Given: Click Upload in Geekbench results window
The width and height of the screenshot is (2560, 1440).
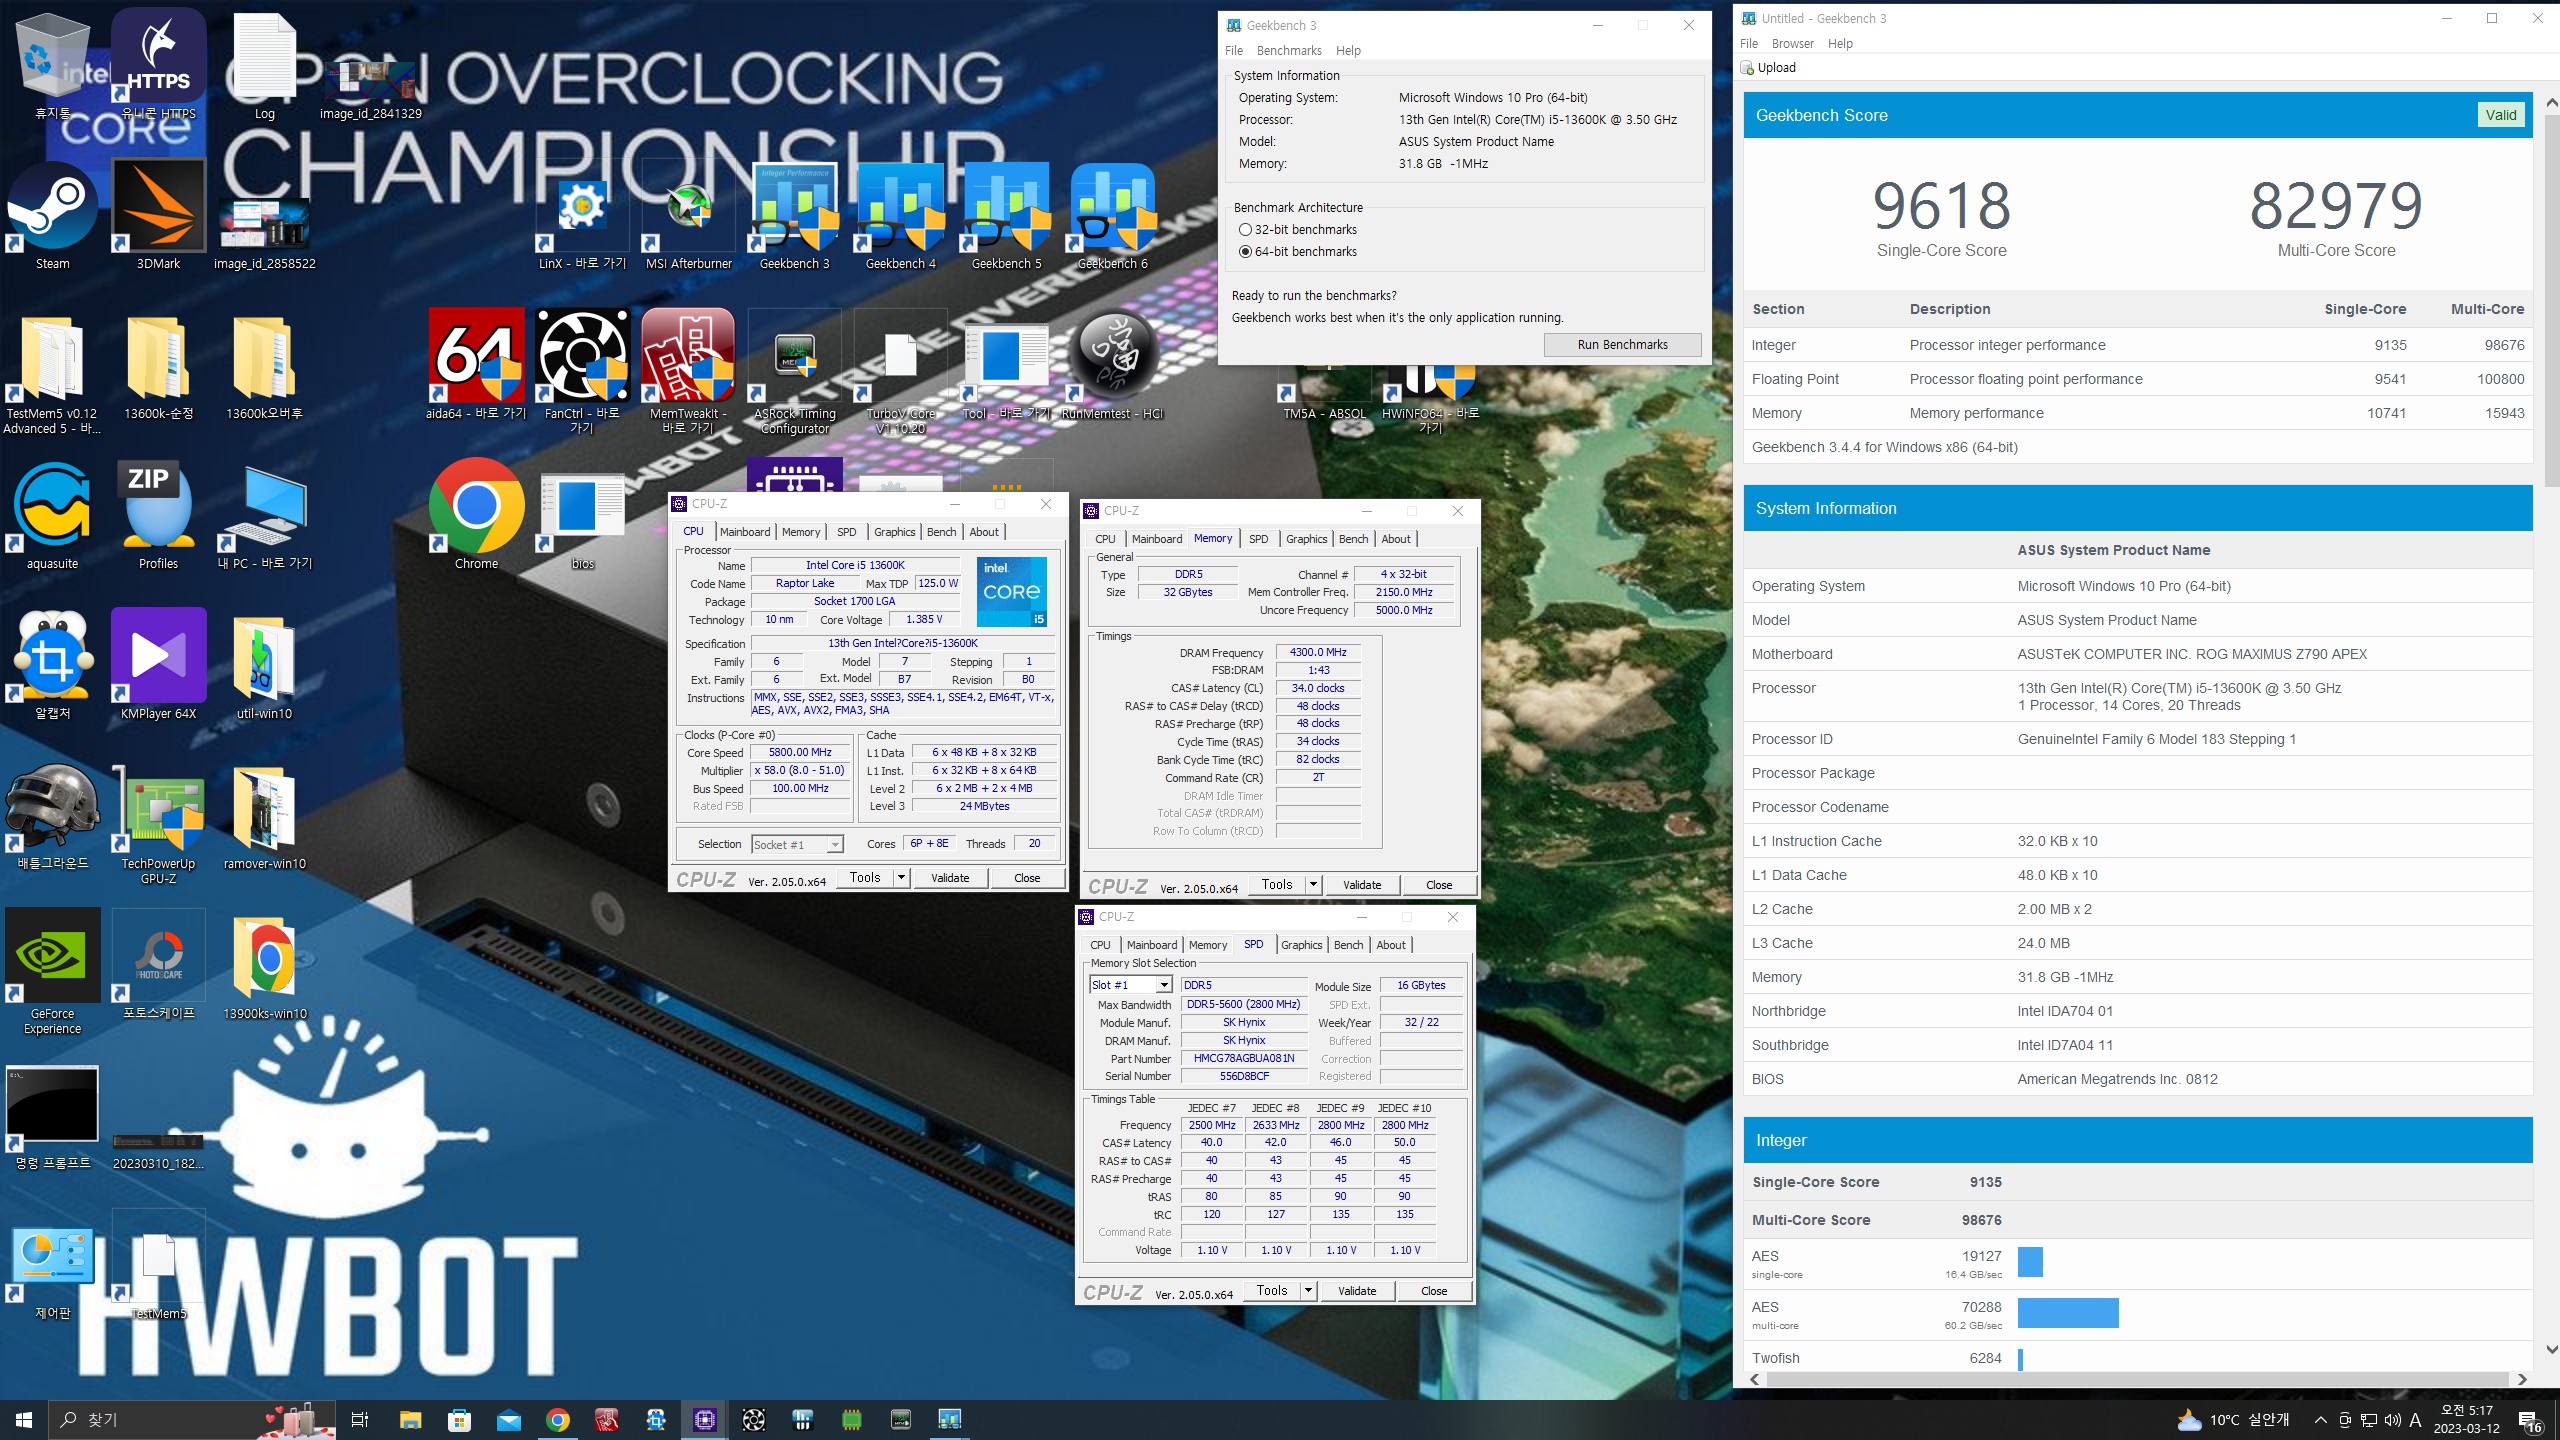Looking at the screenshot, I should tap(1768, 68).
